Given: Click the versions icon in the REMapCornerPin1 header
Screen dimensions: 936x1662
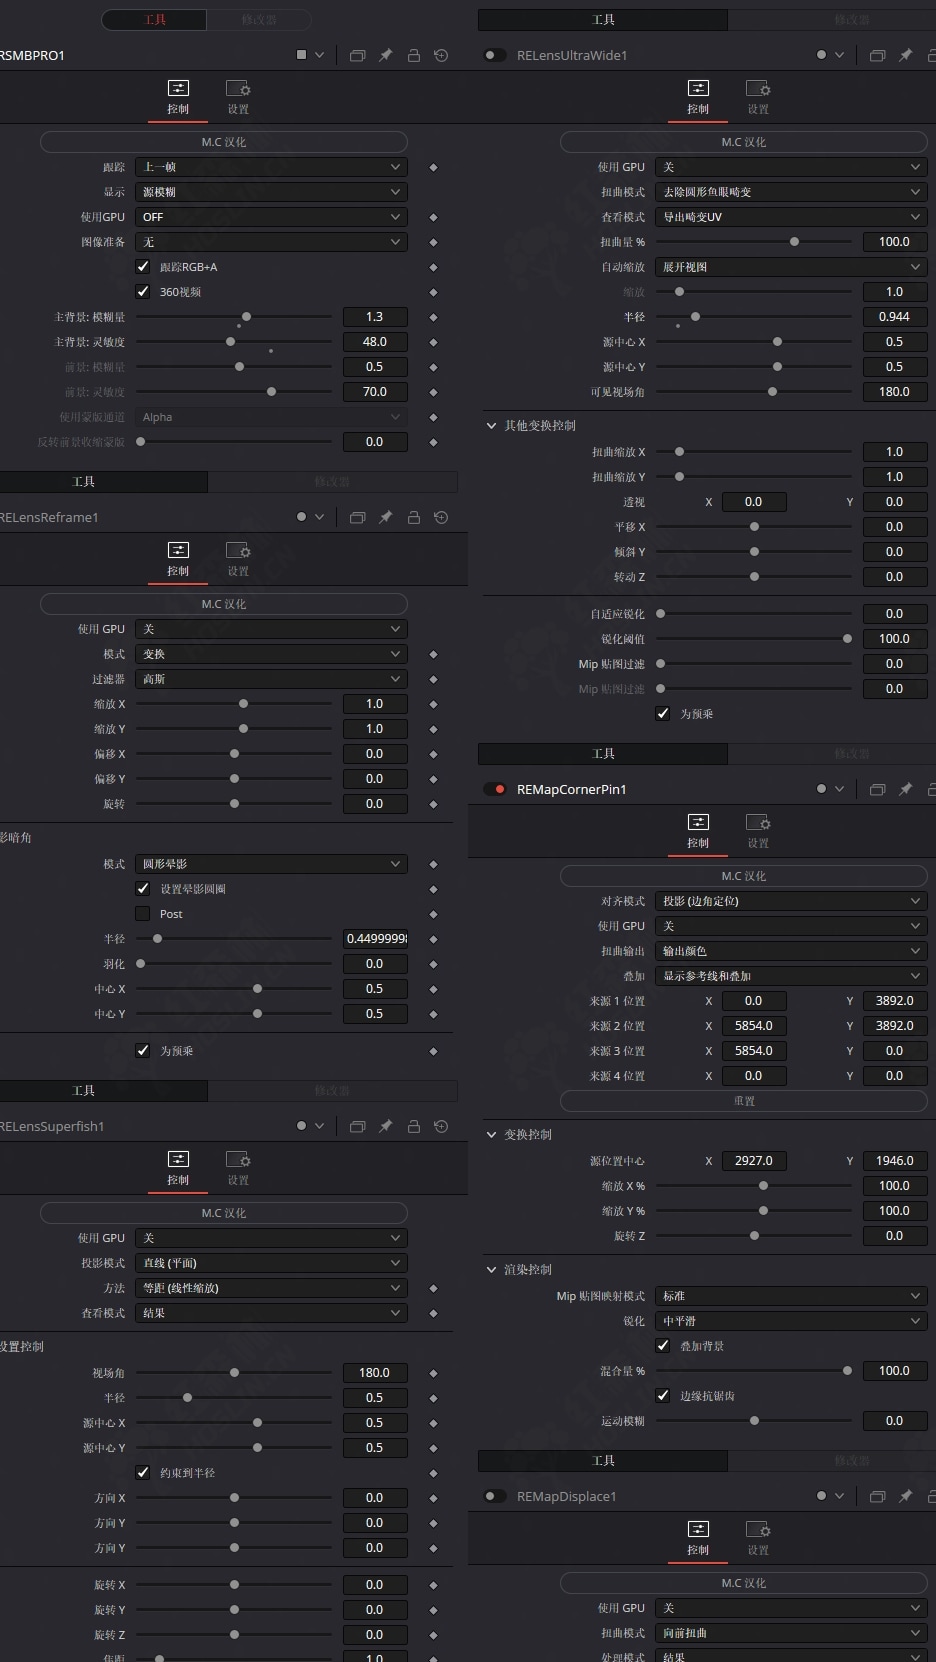Looking at the screenshot, I should pos(877,789).
